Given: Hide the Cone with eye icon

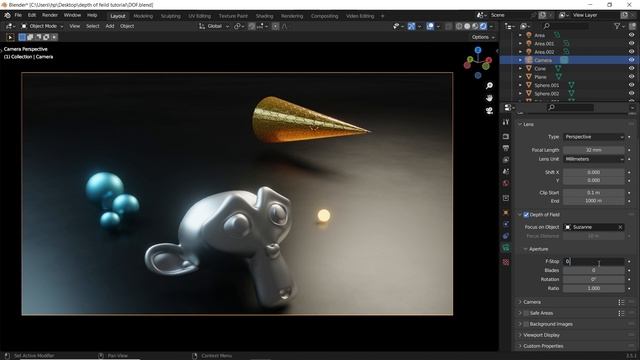Looking at the screenshot, I should 631,69.
